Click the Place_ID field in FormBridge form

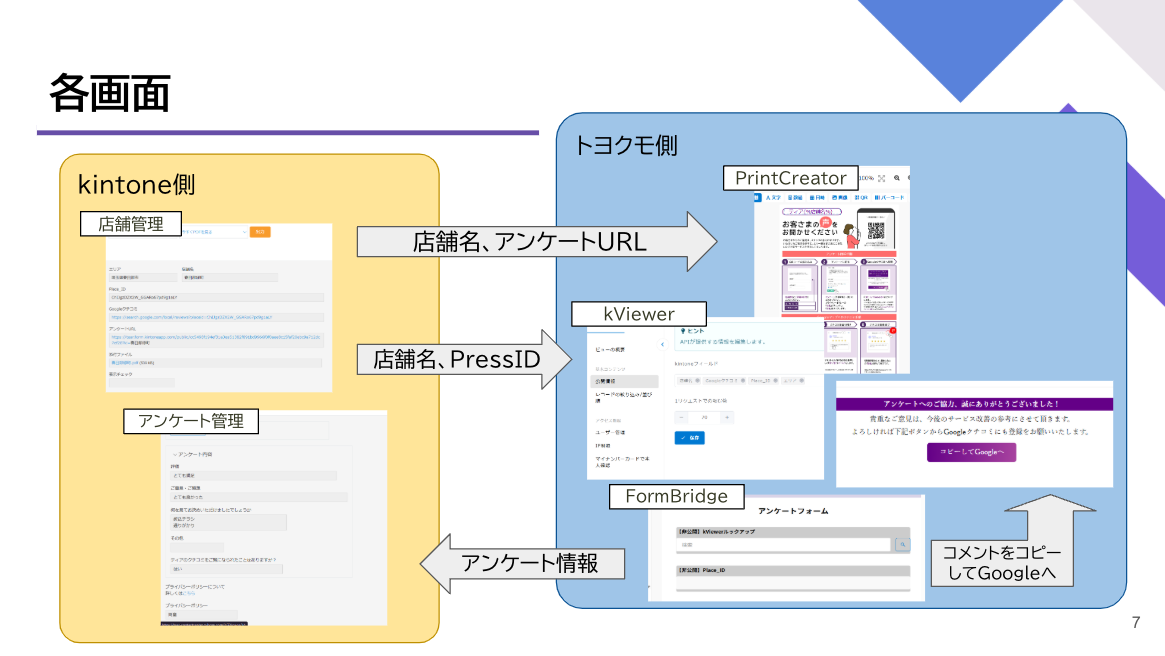(x=793, y=582)
